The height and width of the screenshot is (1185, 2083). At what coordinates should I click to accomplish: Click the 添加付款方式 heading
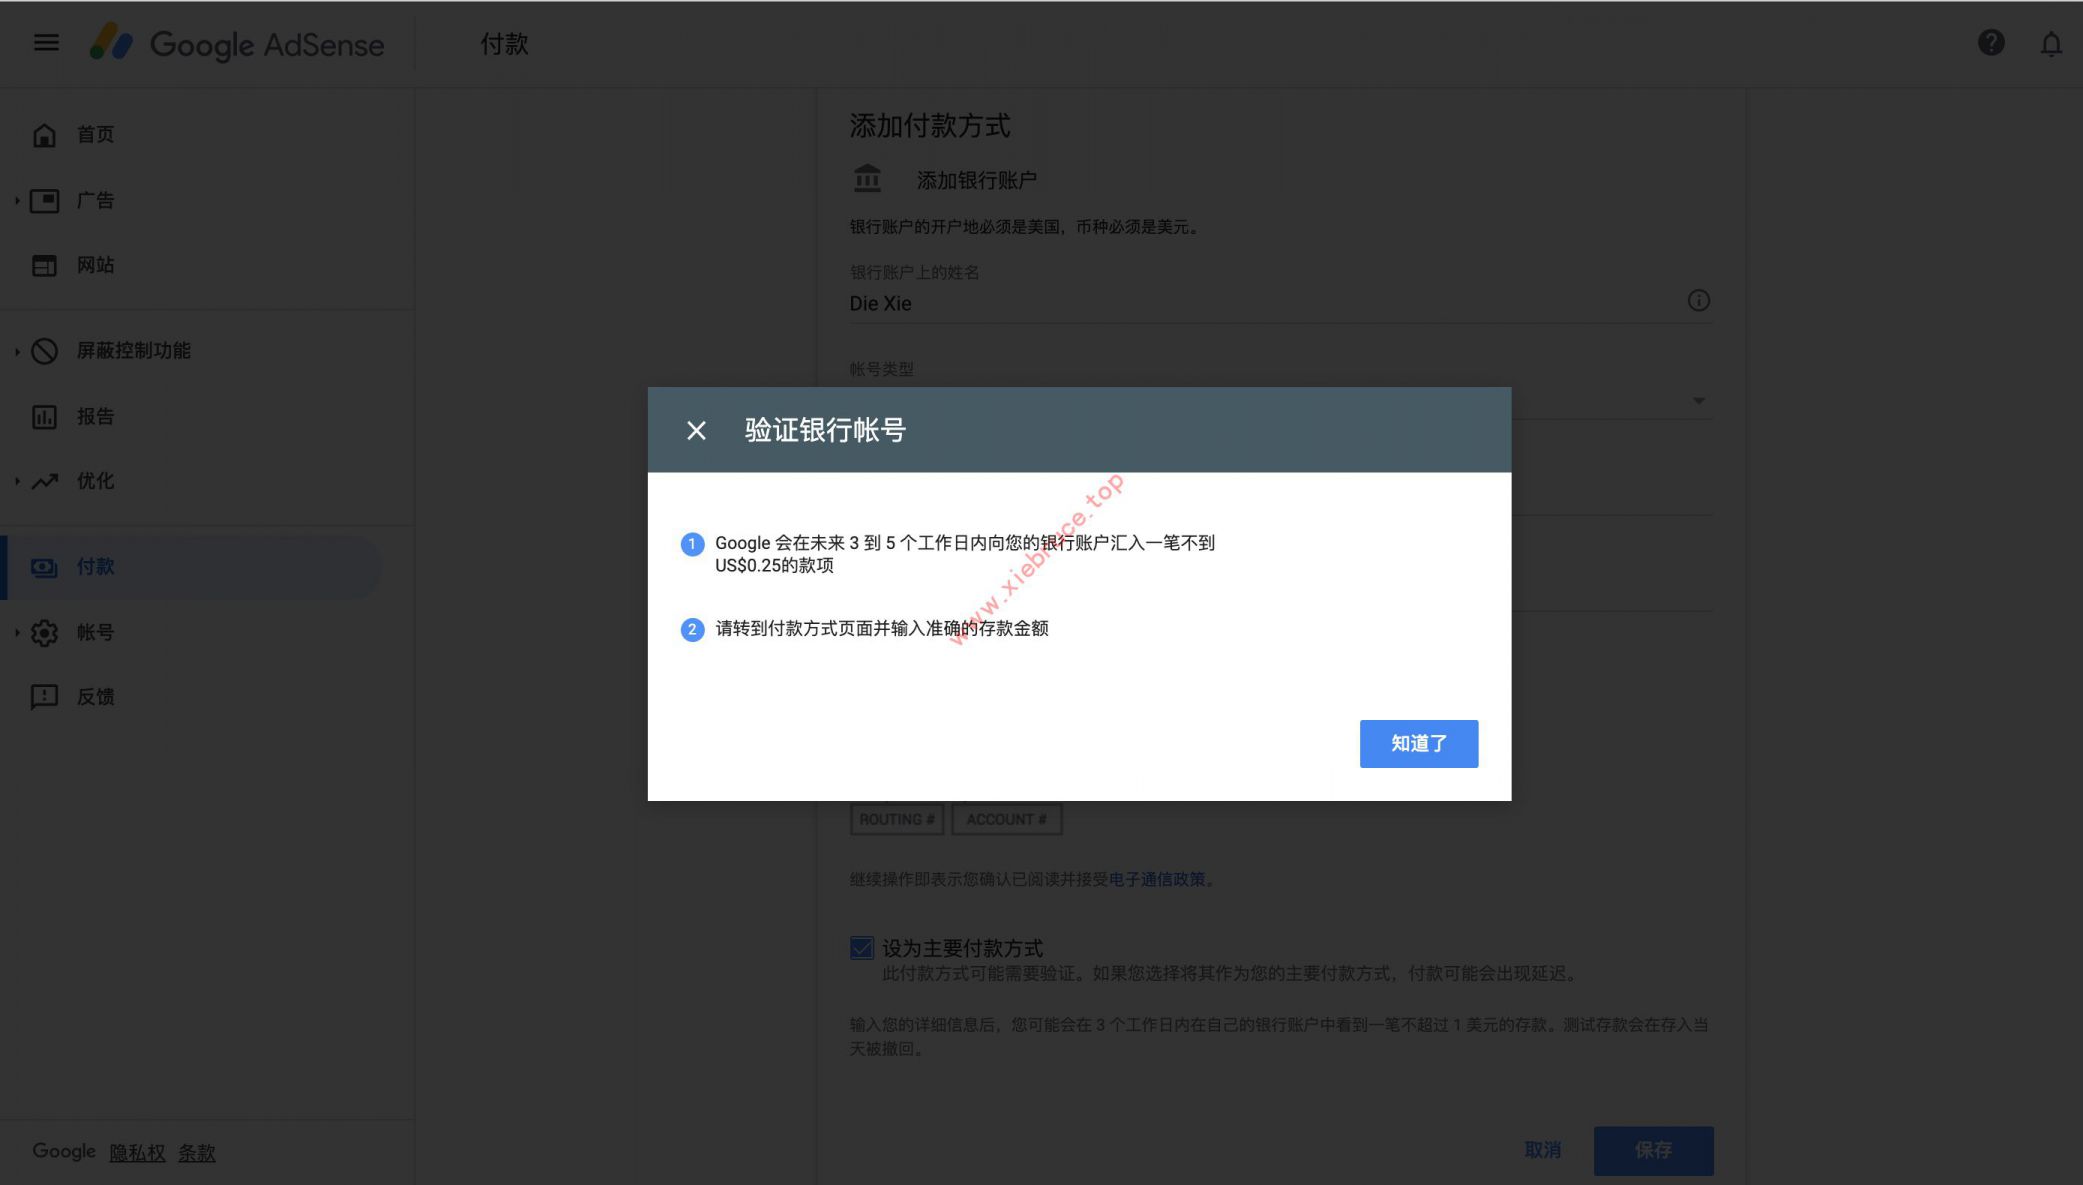(x=930, y=126)
